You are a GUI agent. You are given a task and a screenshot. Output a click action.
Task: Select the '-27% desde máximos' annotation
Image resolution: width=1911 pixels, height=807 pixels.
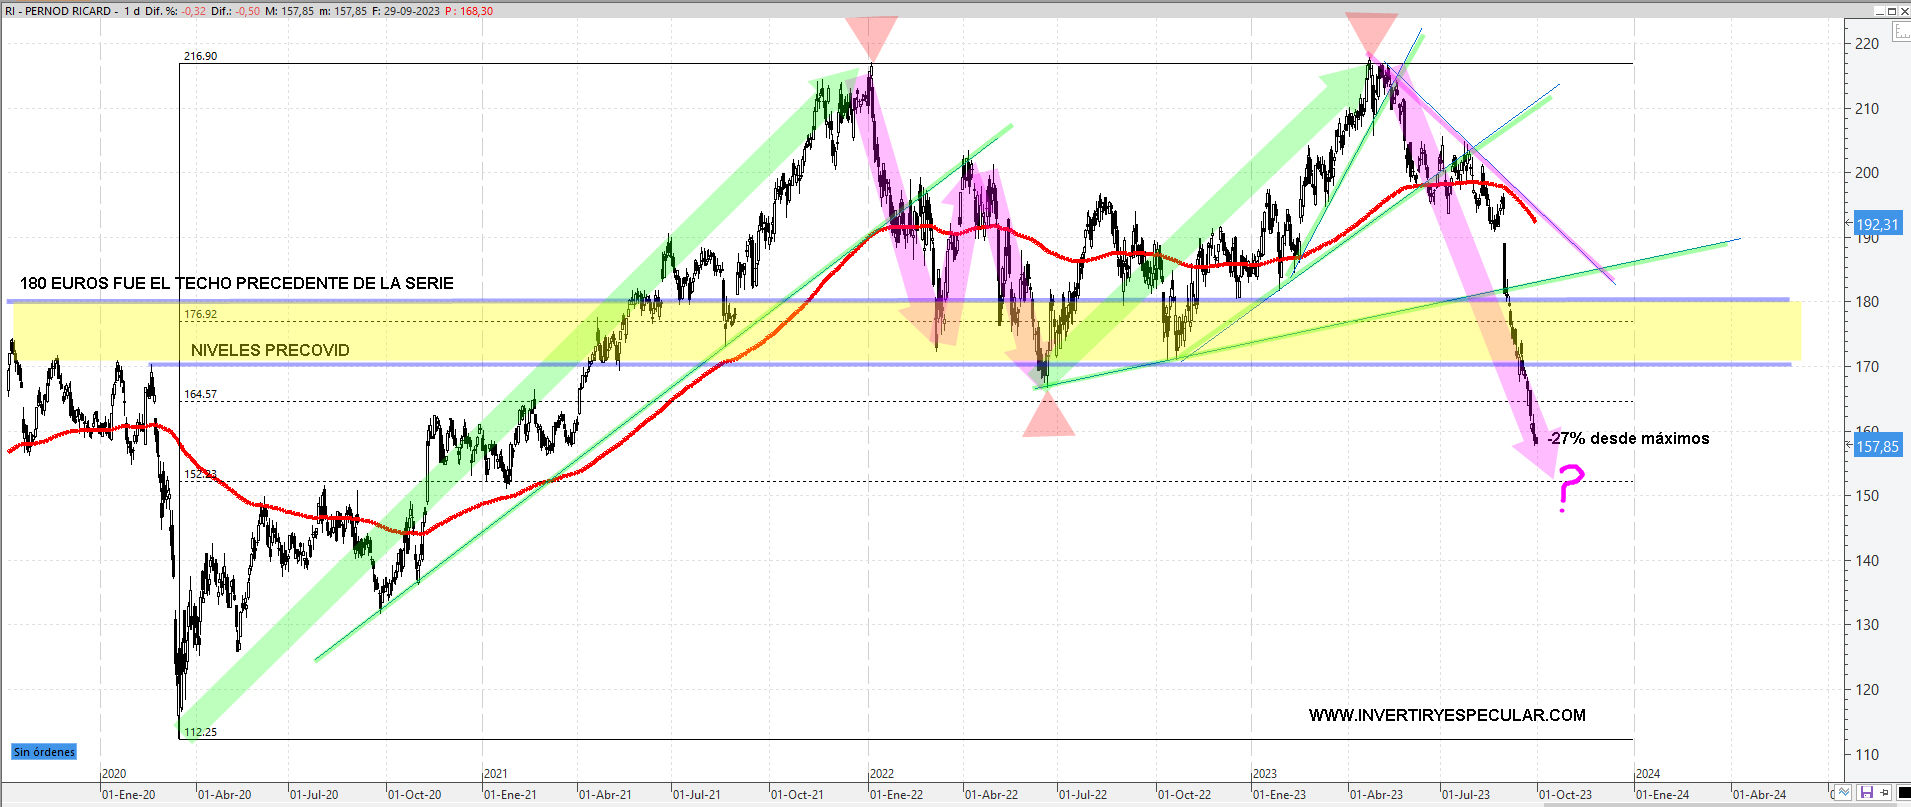coord(1629,438)
